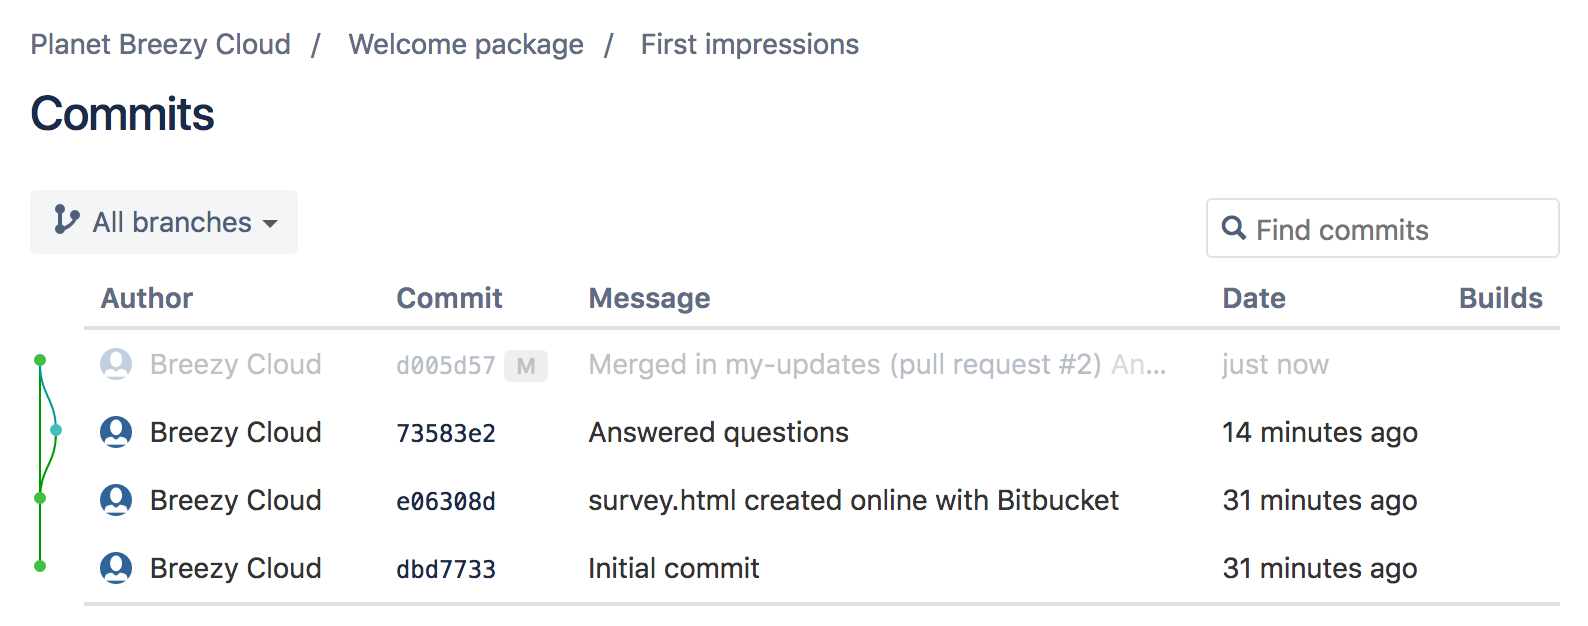
Task: Open the Welcome package breadcrumb link
Action: point(465,44)
